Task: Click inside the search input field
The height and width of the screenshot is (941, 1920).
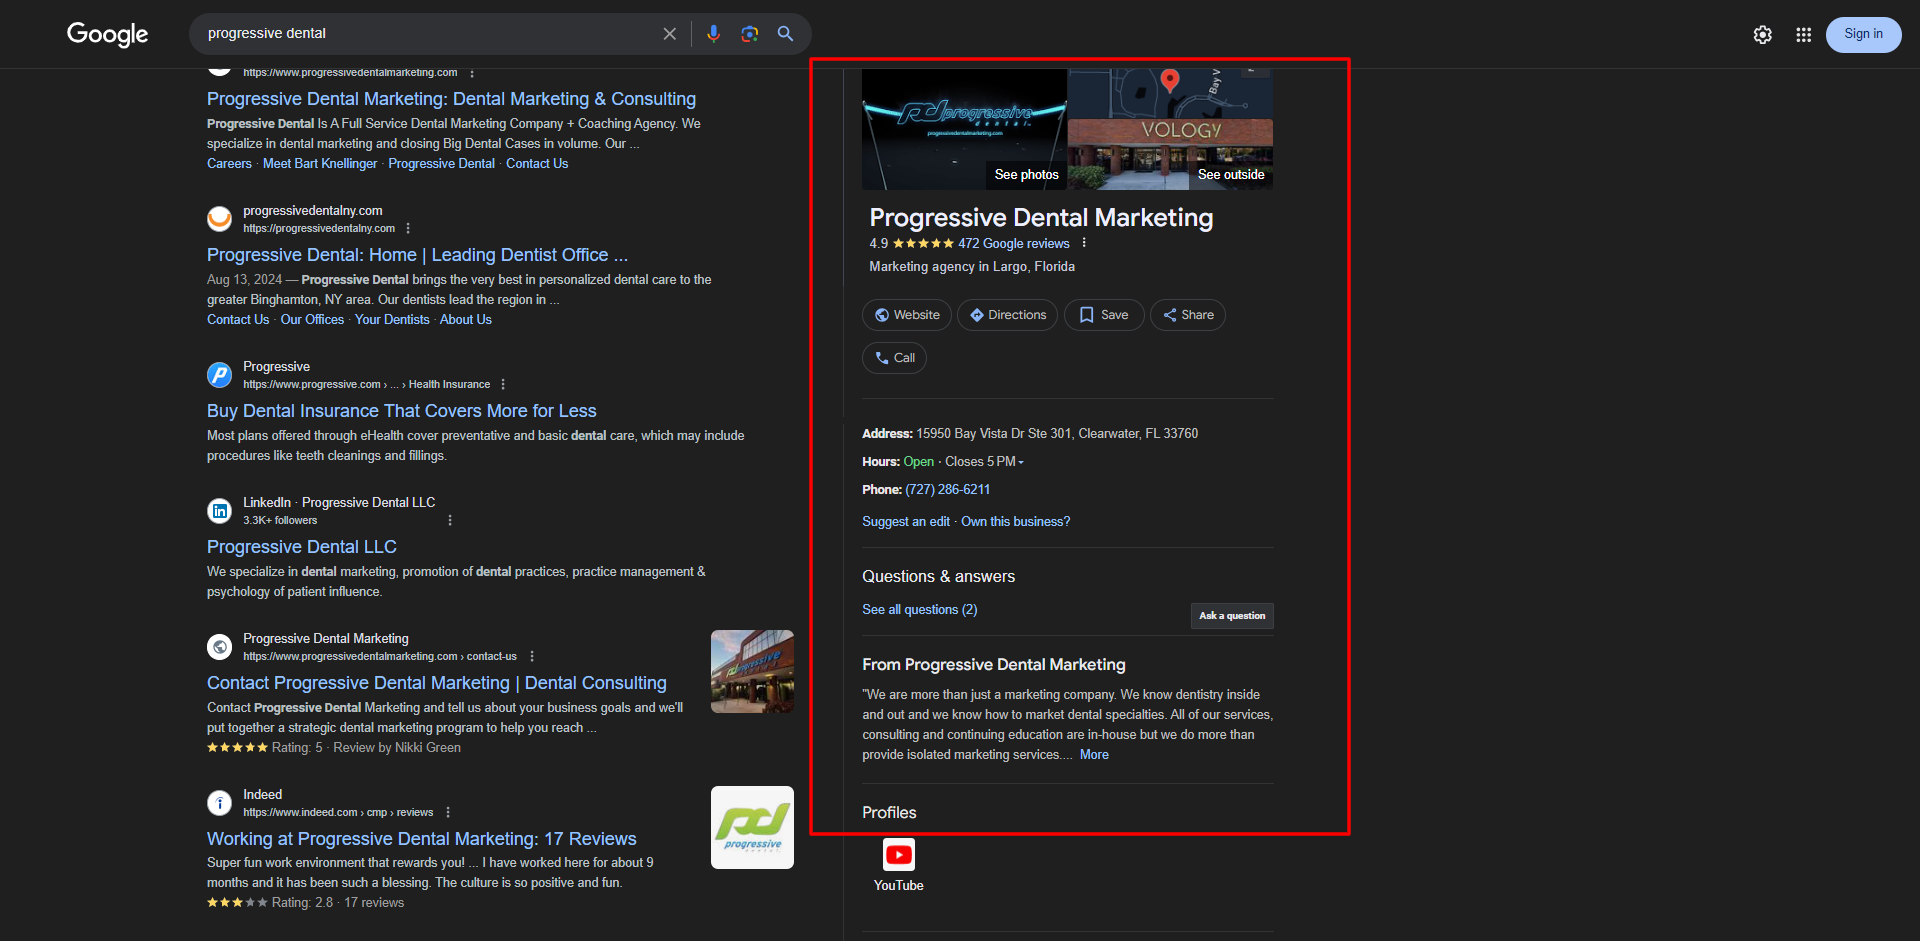Action: pos(430,34)
